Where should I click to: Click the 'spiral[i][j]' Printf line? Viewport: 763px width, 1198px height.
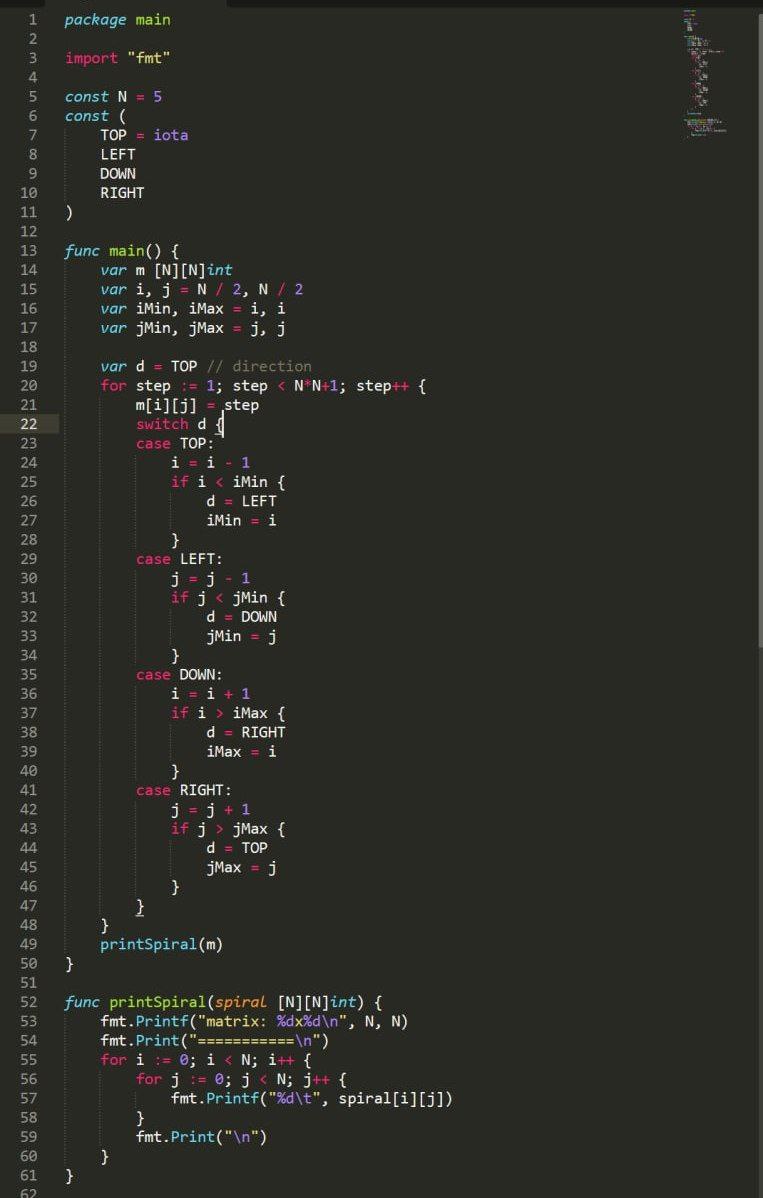point(312,1099)
